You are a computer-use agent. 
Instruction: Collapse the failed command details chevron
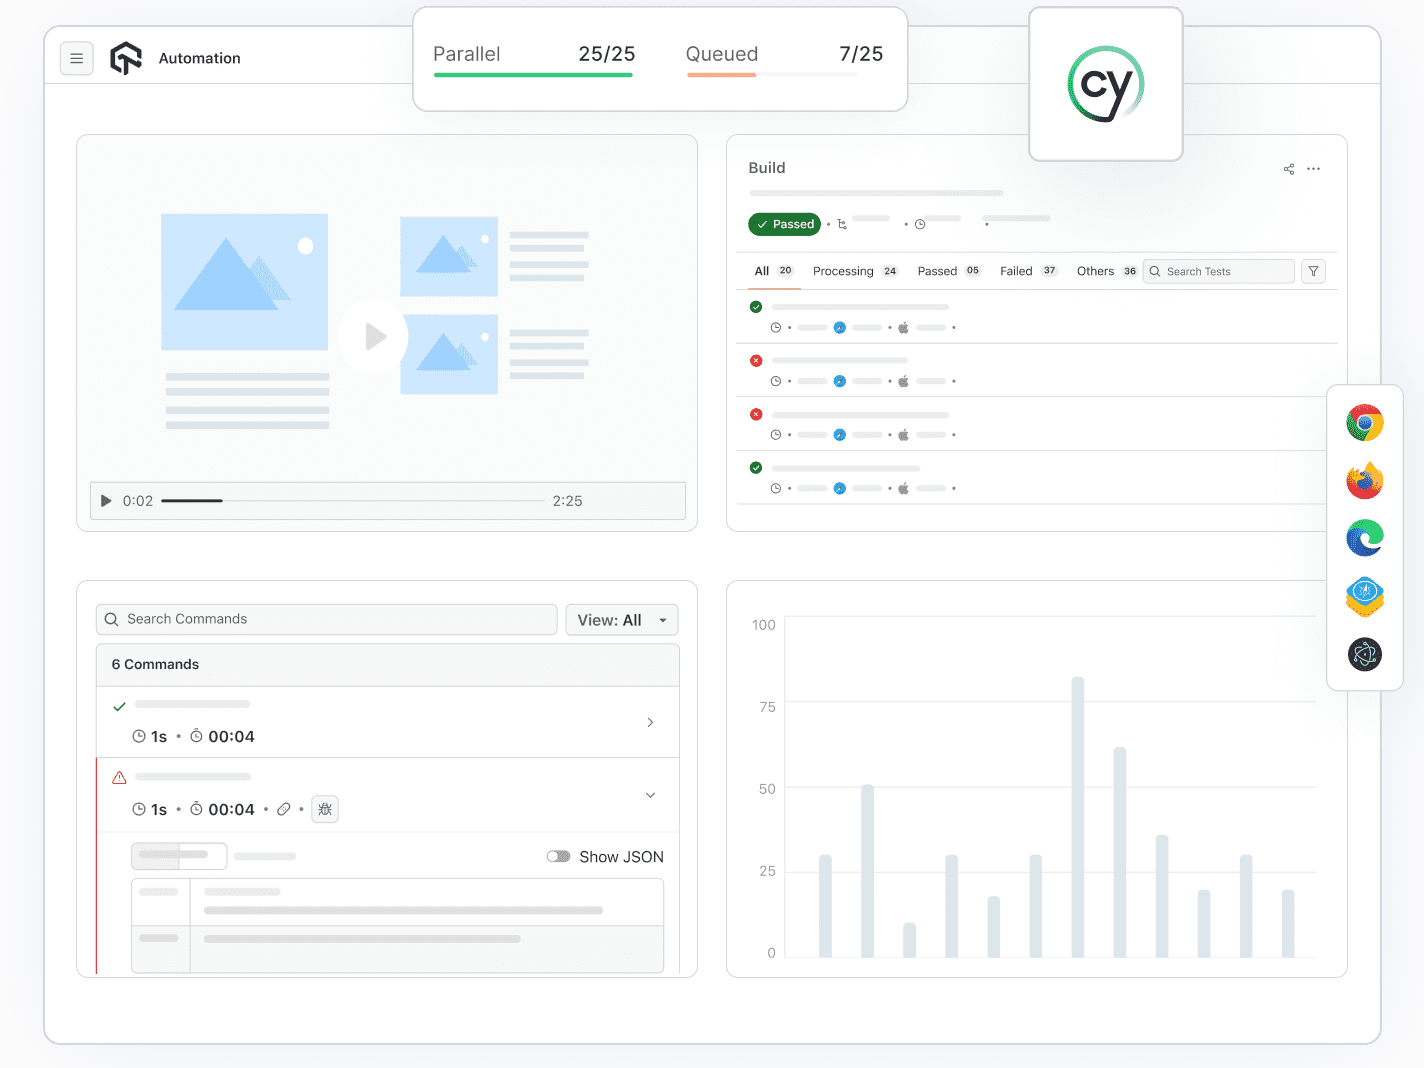pyautogui.click(x=650, y=795)
